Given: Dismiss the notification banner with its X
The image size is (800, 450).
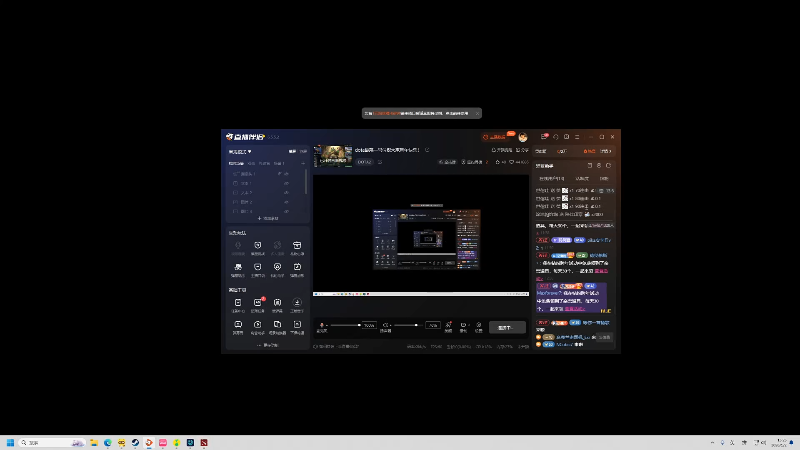Looking at the screenshot, I should 477,113.
